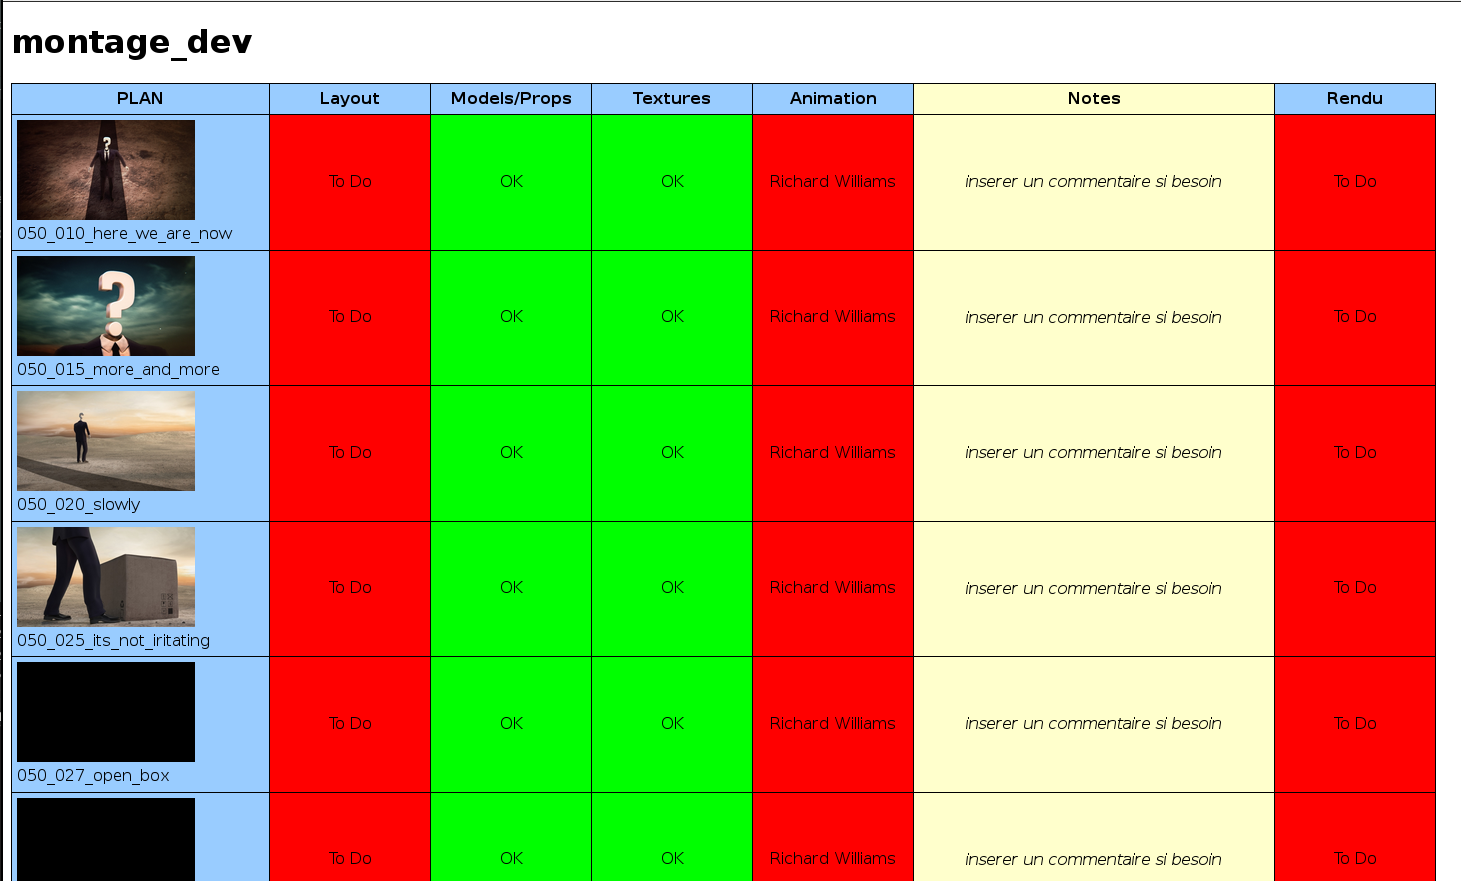Viewport: 1461px width, 881px height.
Task: Click plan name 050_027_open_box
Action: click(x=93, y=776)
